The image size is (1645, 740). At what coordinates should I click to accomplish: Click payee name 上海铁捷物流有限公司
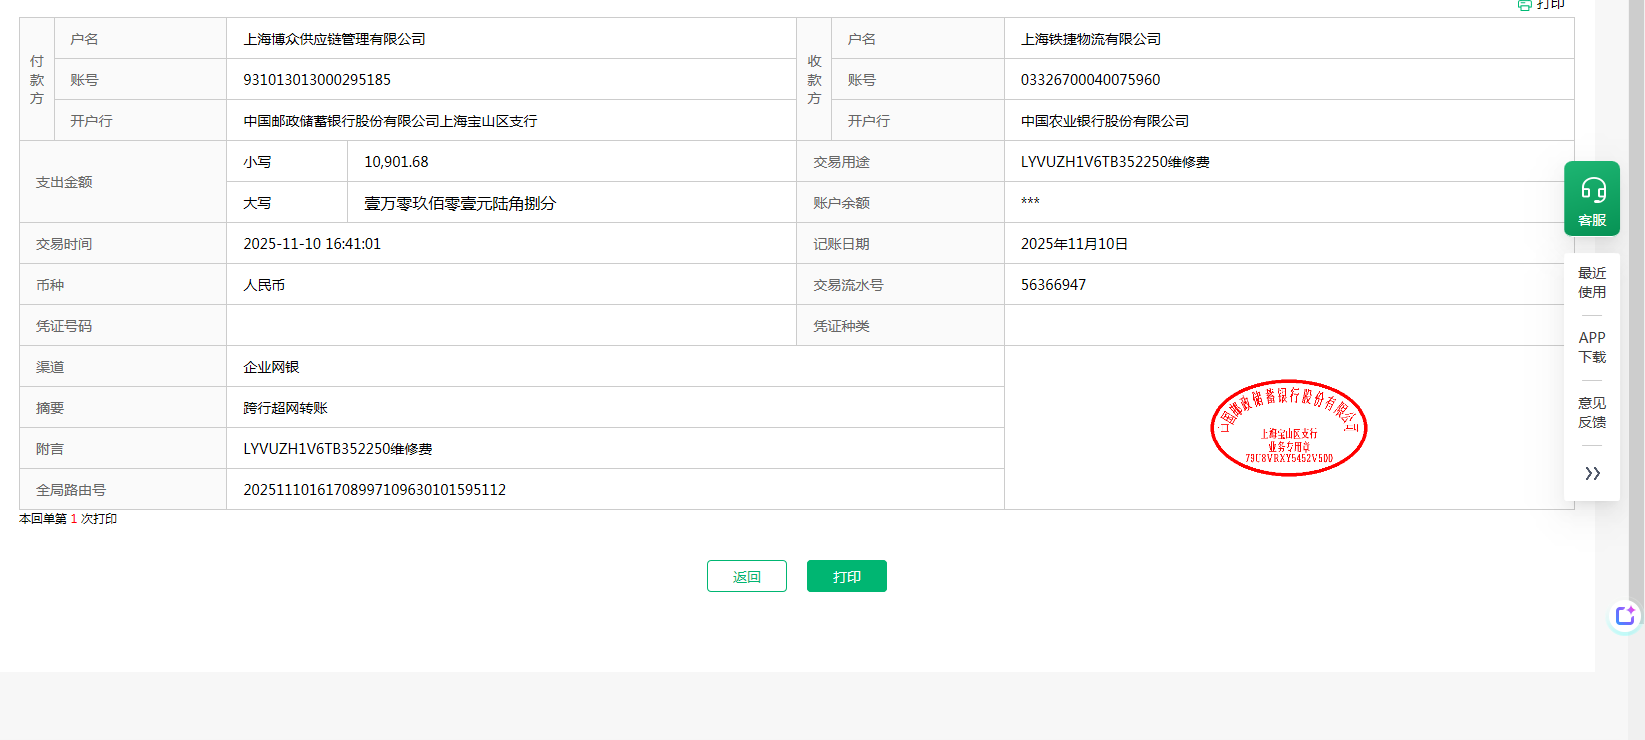coord(1090,39)
